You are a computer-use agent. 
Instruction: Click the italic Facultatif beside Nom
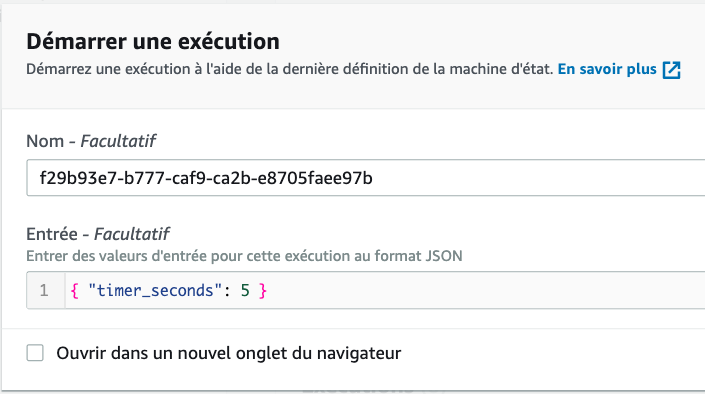pos(118,141)
